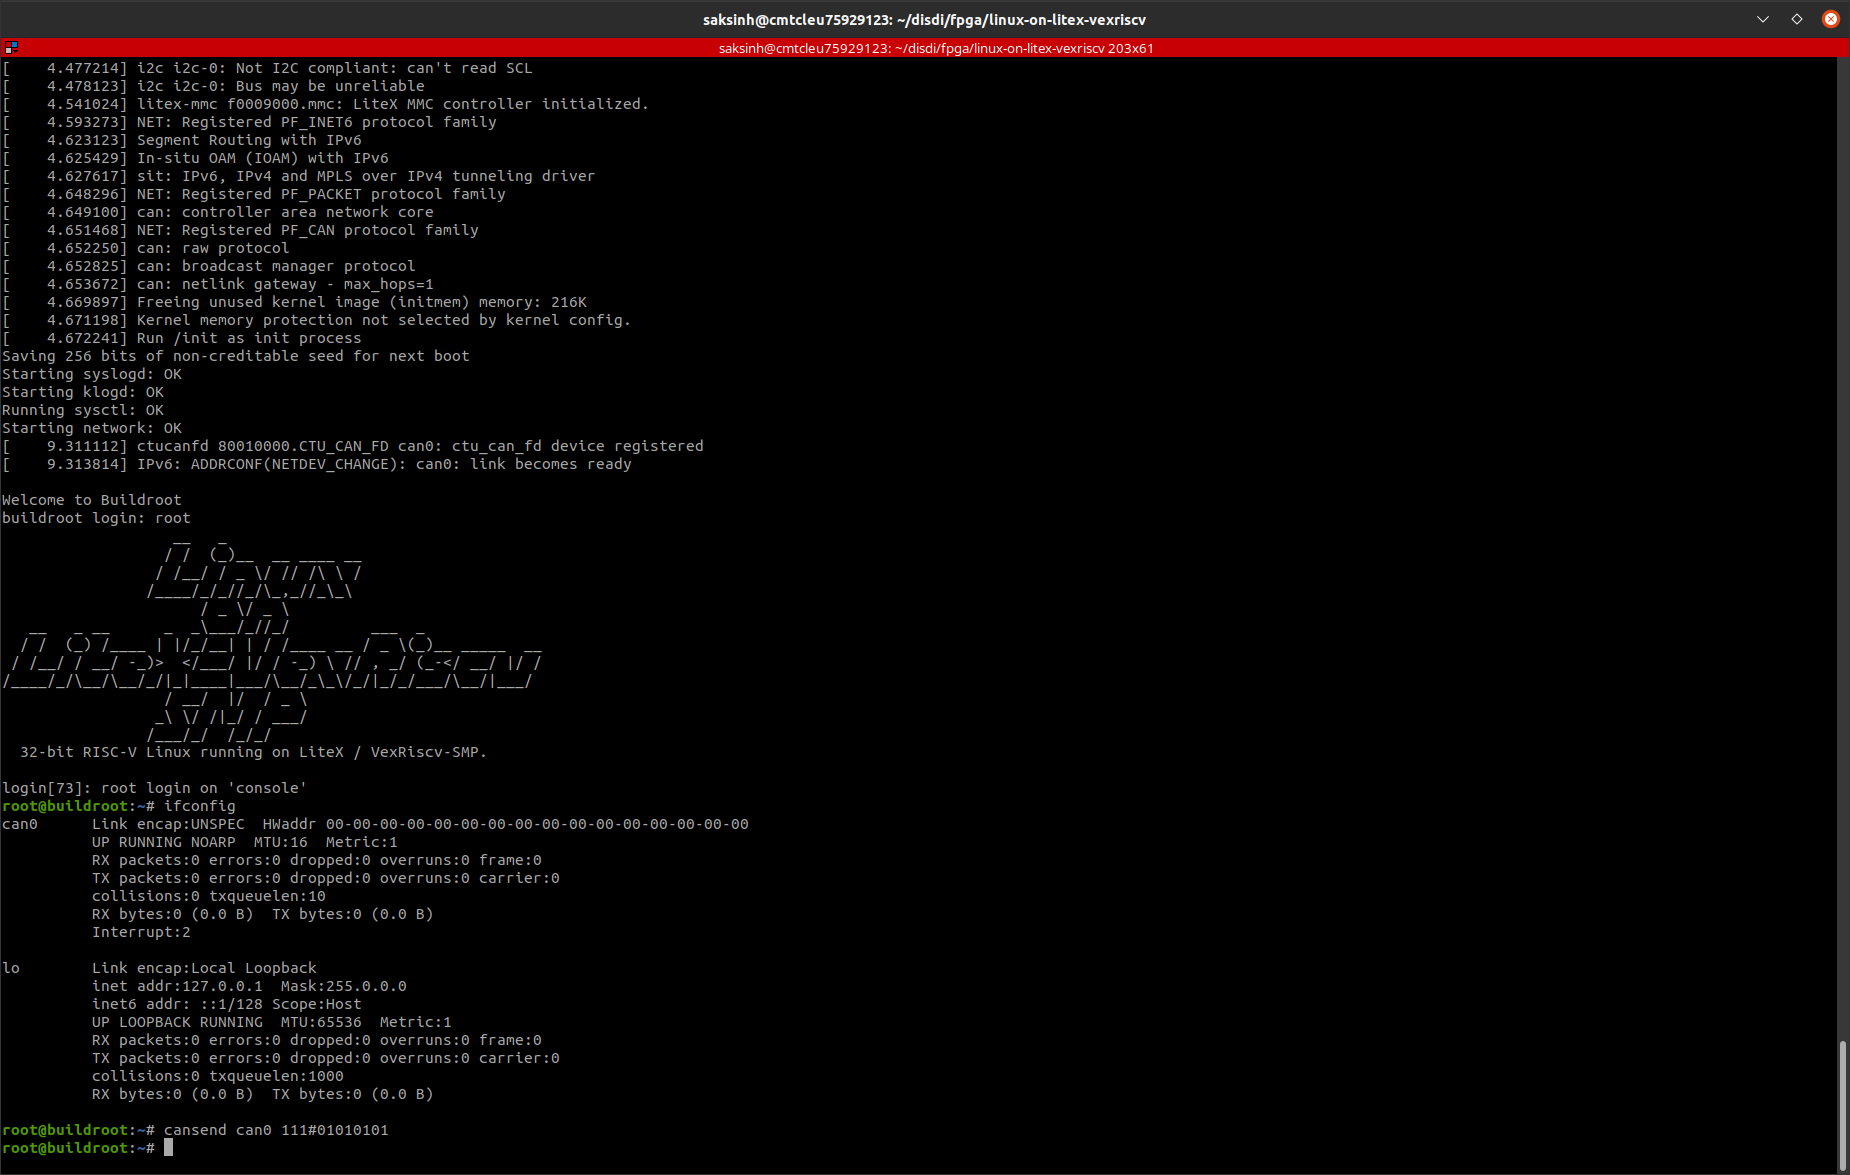The image size is (1850, 1175).
Task: Click the 'can0' interface name
Action: (x=20, y=824)
